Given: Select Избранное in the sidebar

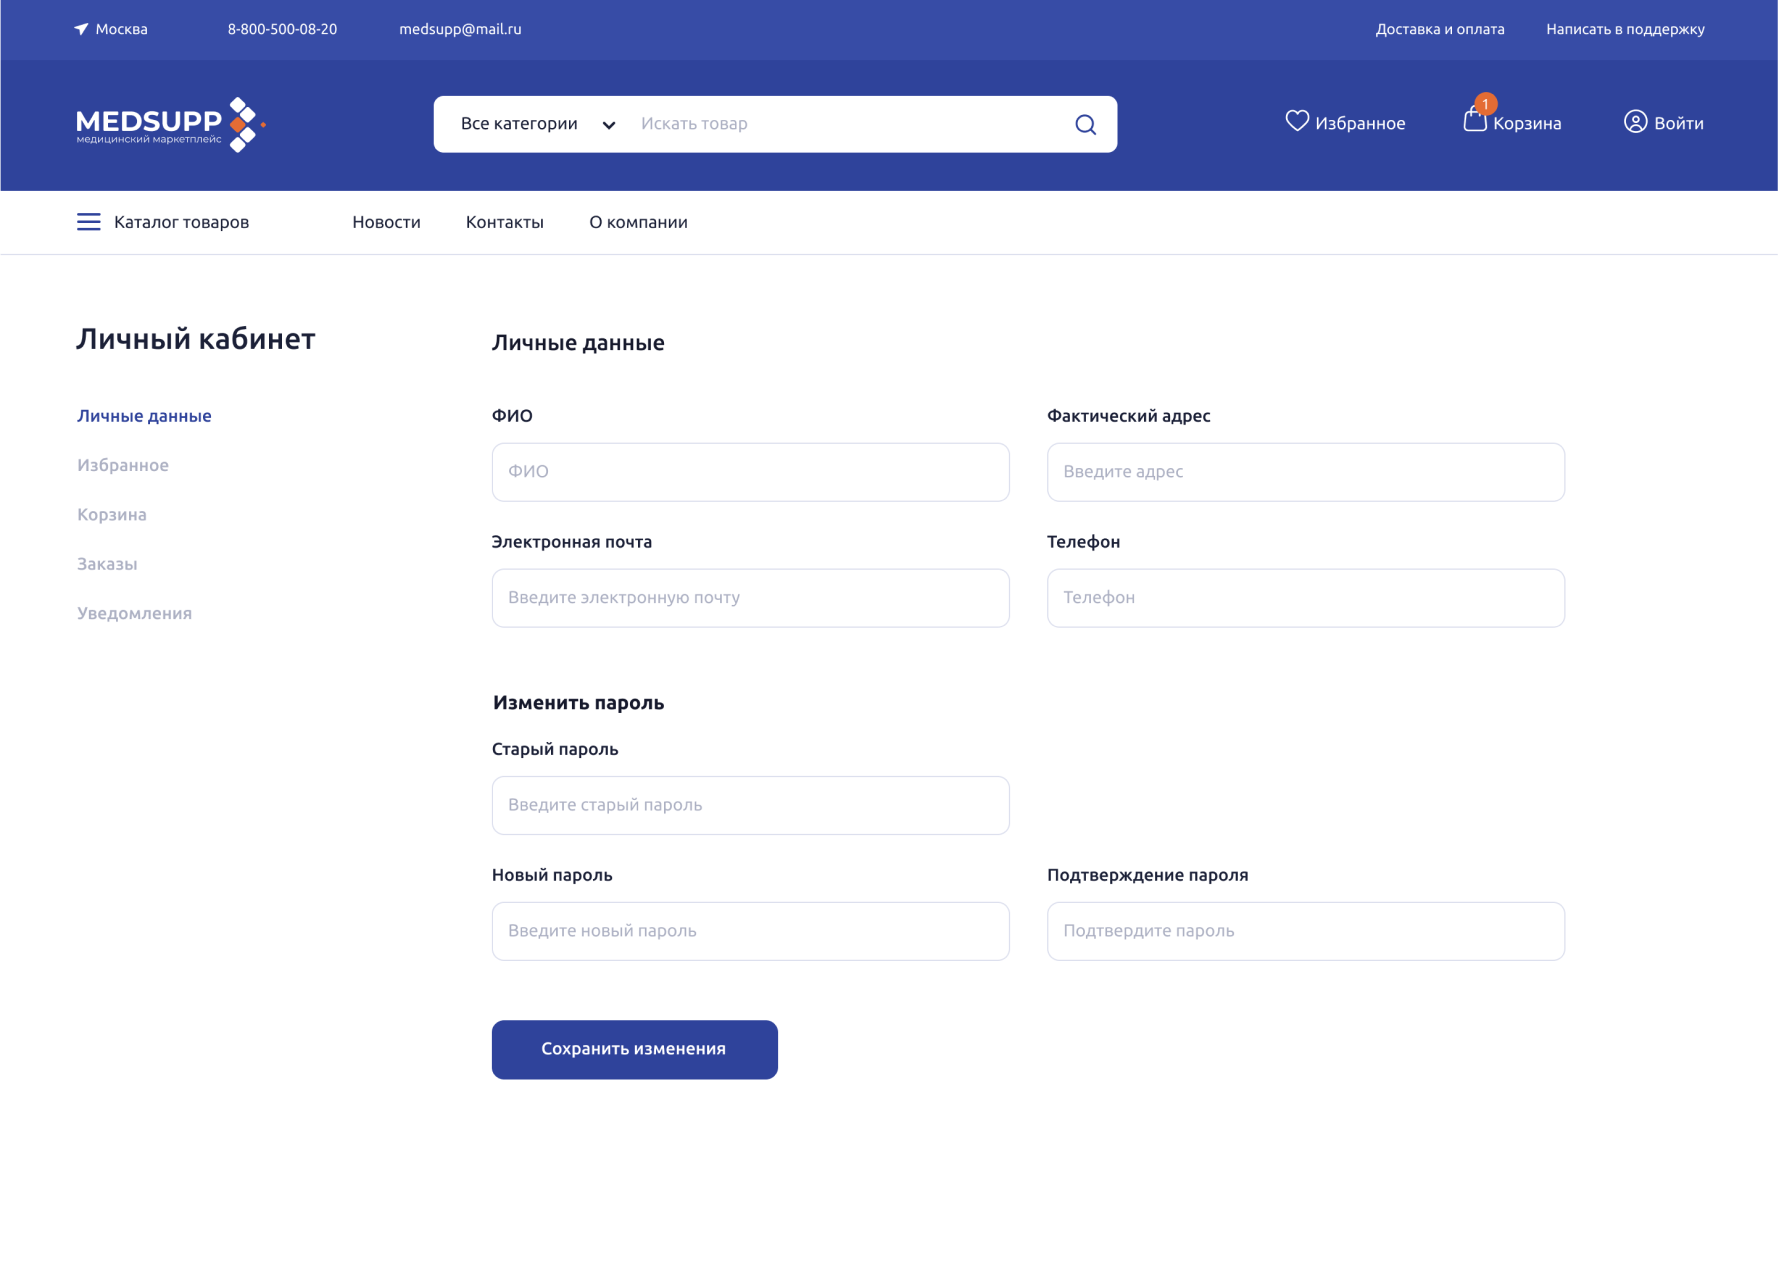Looking at the screenshot, I should (123, 465).
